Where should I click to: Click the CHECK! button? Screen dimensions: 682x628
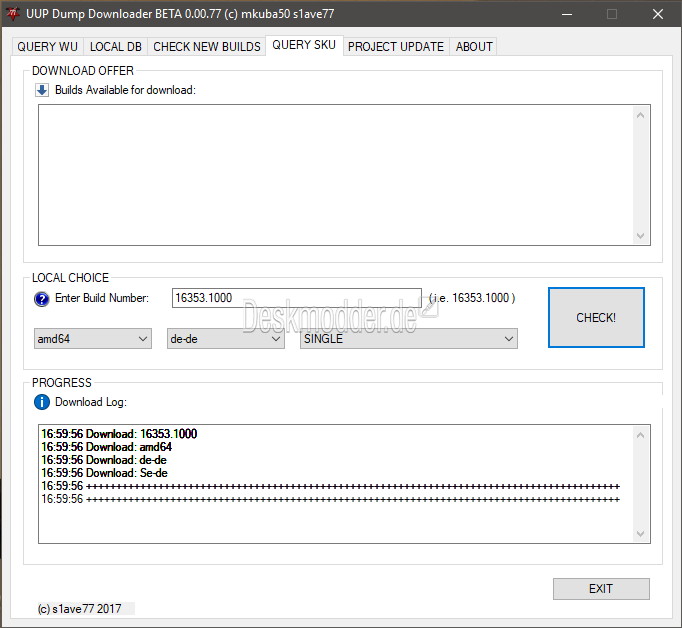click(x=596, y=317)
